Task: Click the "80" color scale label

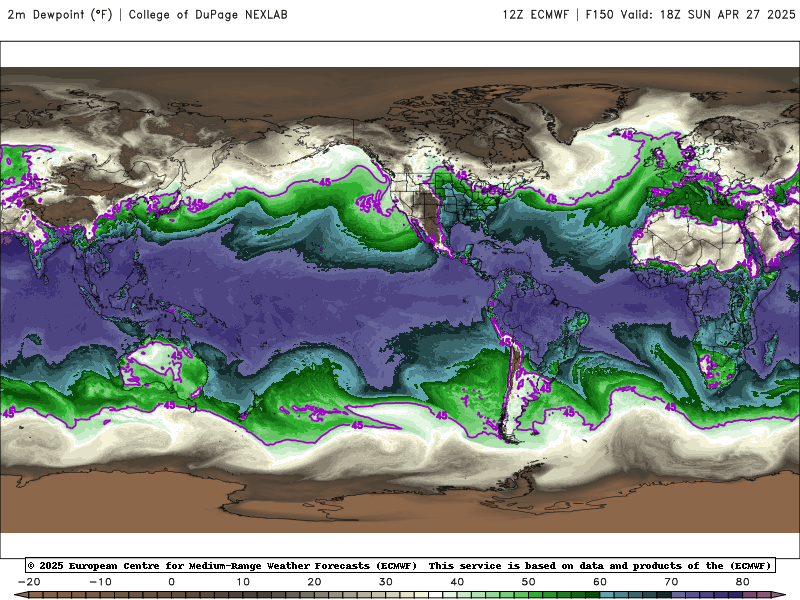Action: [743, 582]
